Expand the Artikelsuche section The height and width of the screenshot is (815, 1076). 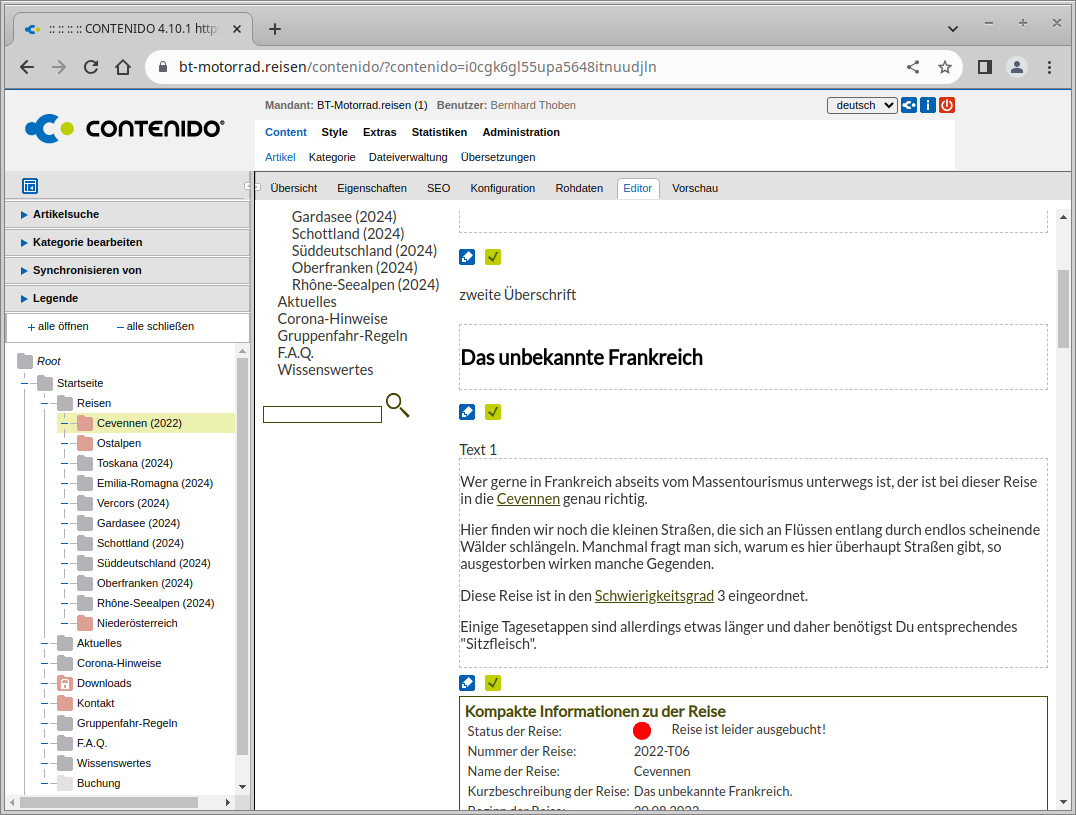(65, 214)
